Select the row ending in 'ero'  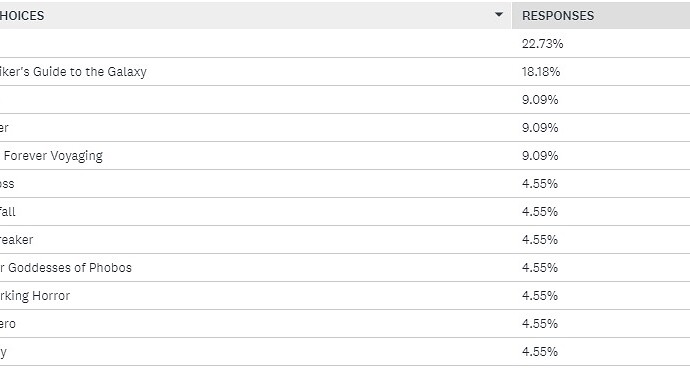345,324
